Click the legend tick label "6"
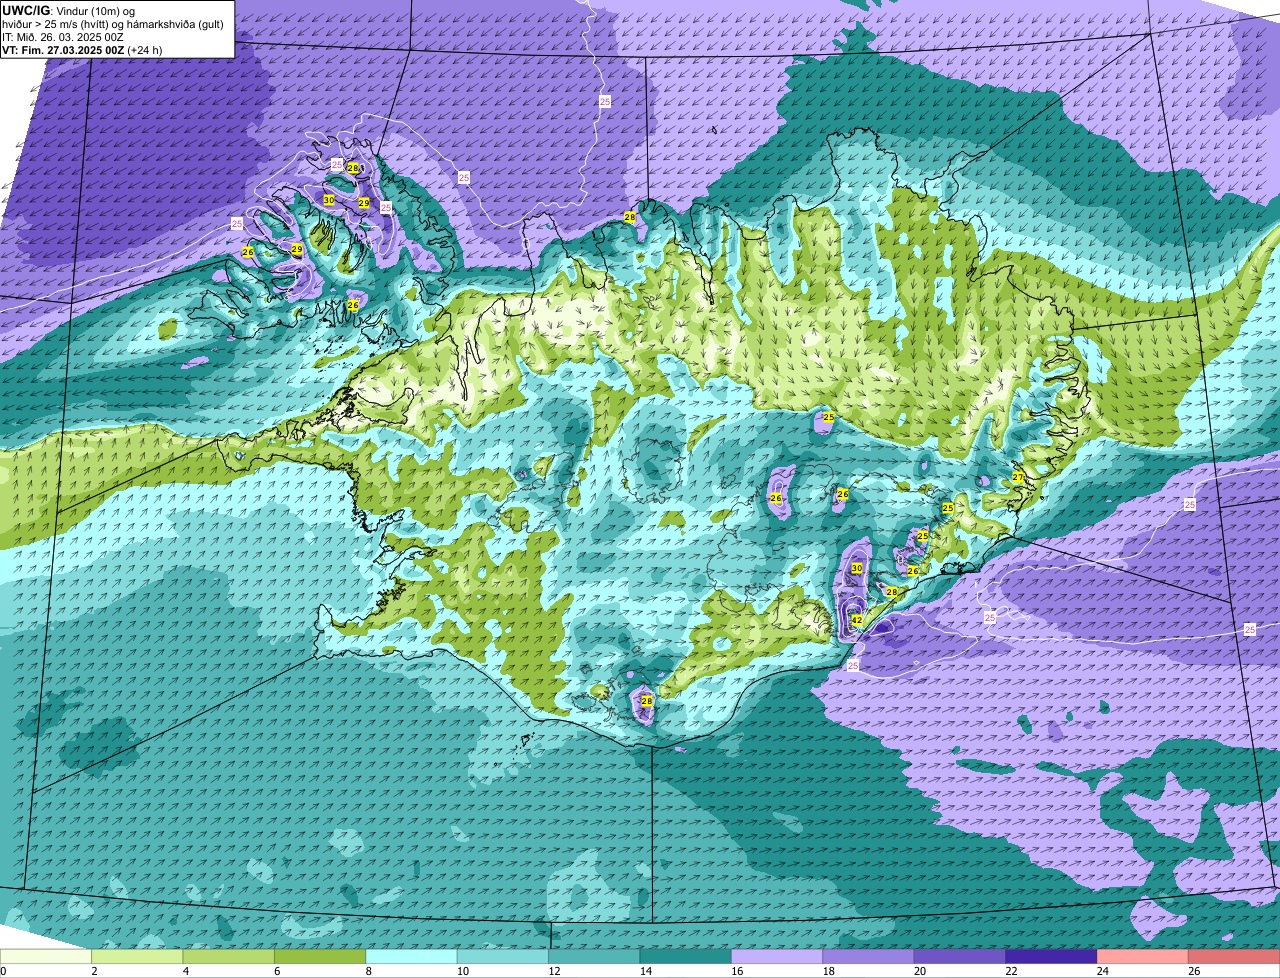 click(x=277, y=971)
